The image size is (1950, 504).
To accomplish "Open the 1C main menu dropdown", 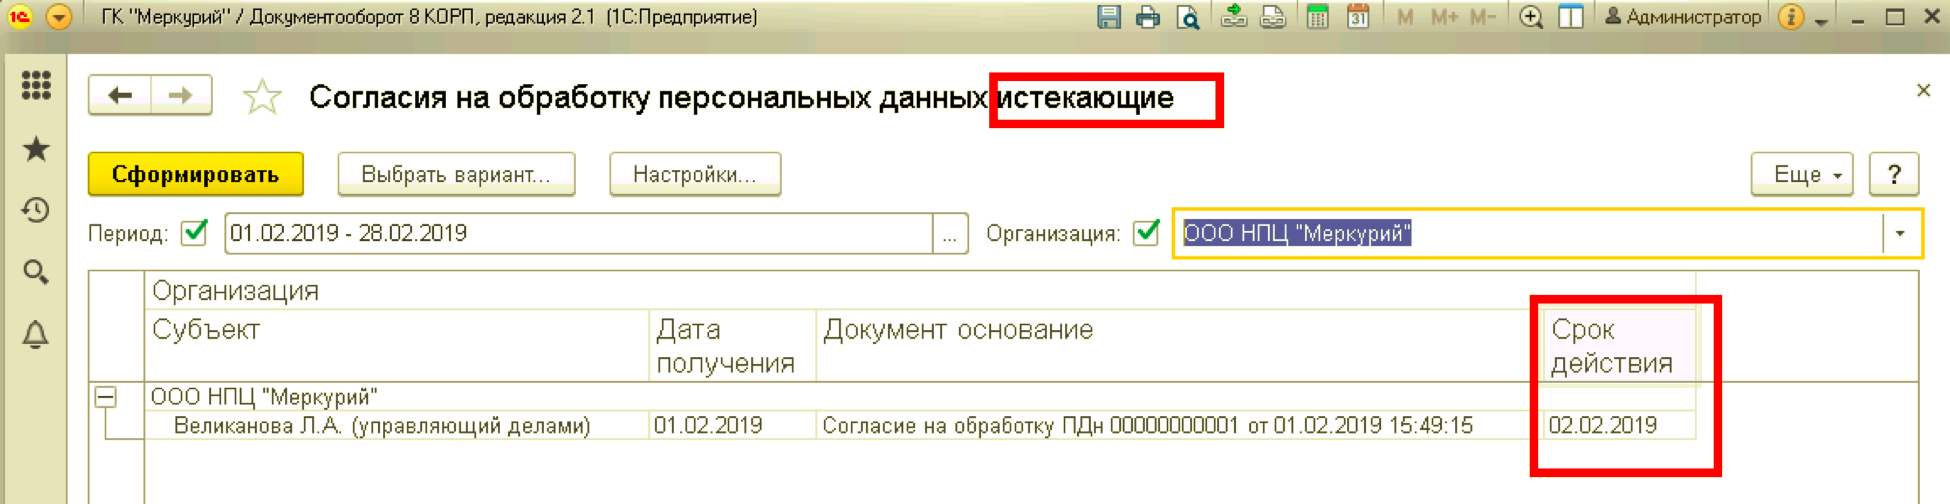I will coord(59,17).
